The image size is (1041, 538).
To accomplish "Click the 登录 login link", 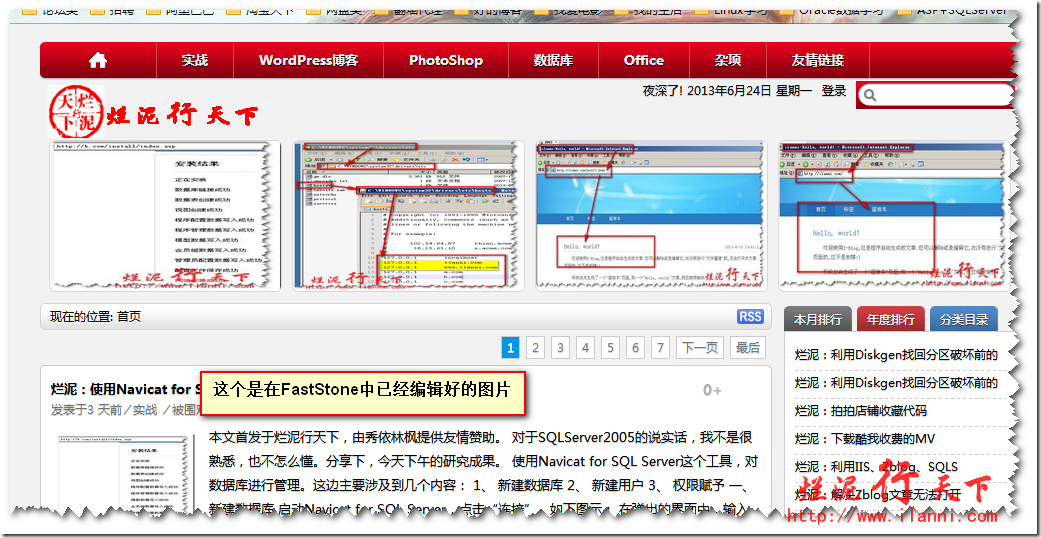I will click(834, 91).
